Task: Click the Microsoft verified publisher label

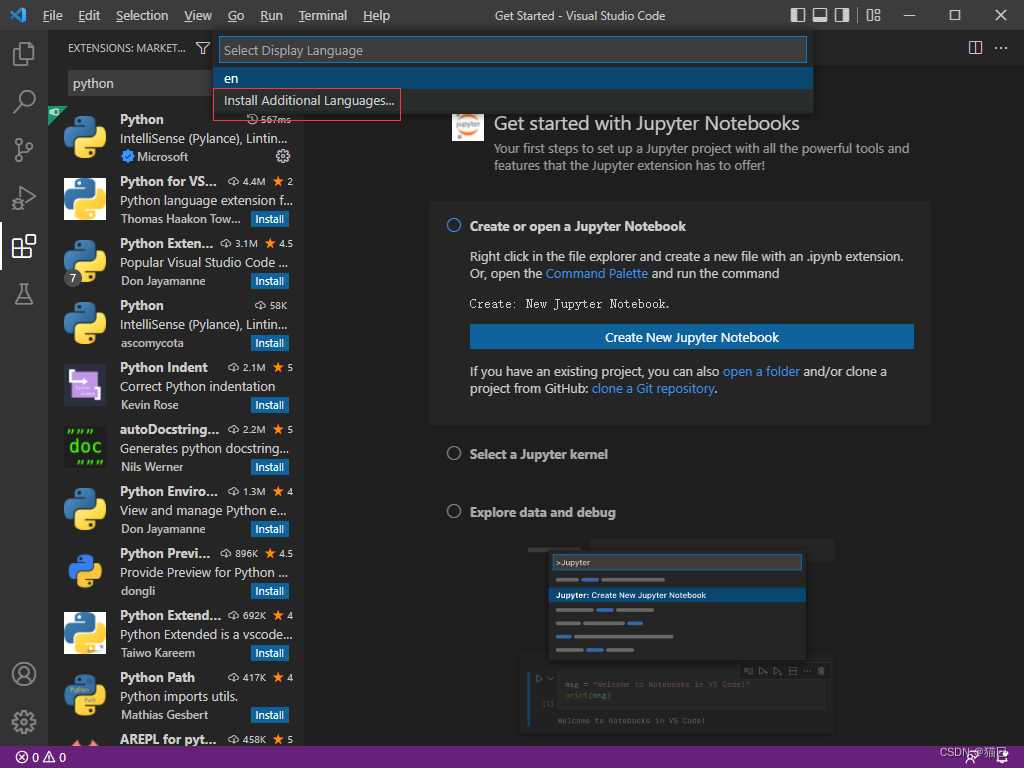Action: (x=155, y=157)
